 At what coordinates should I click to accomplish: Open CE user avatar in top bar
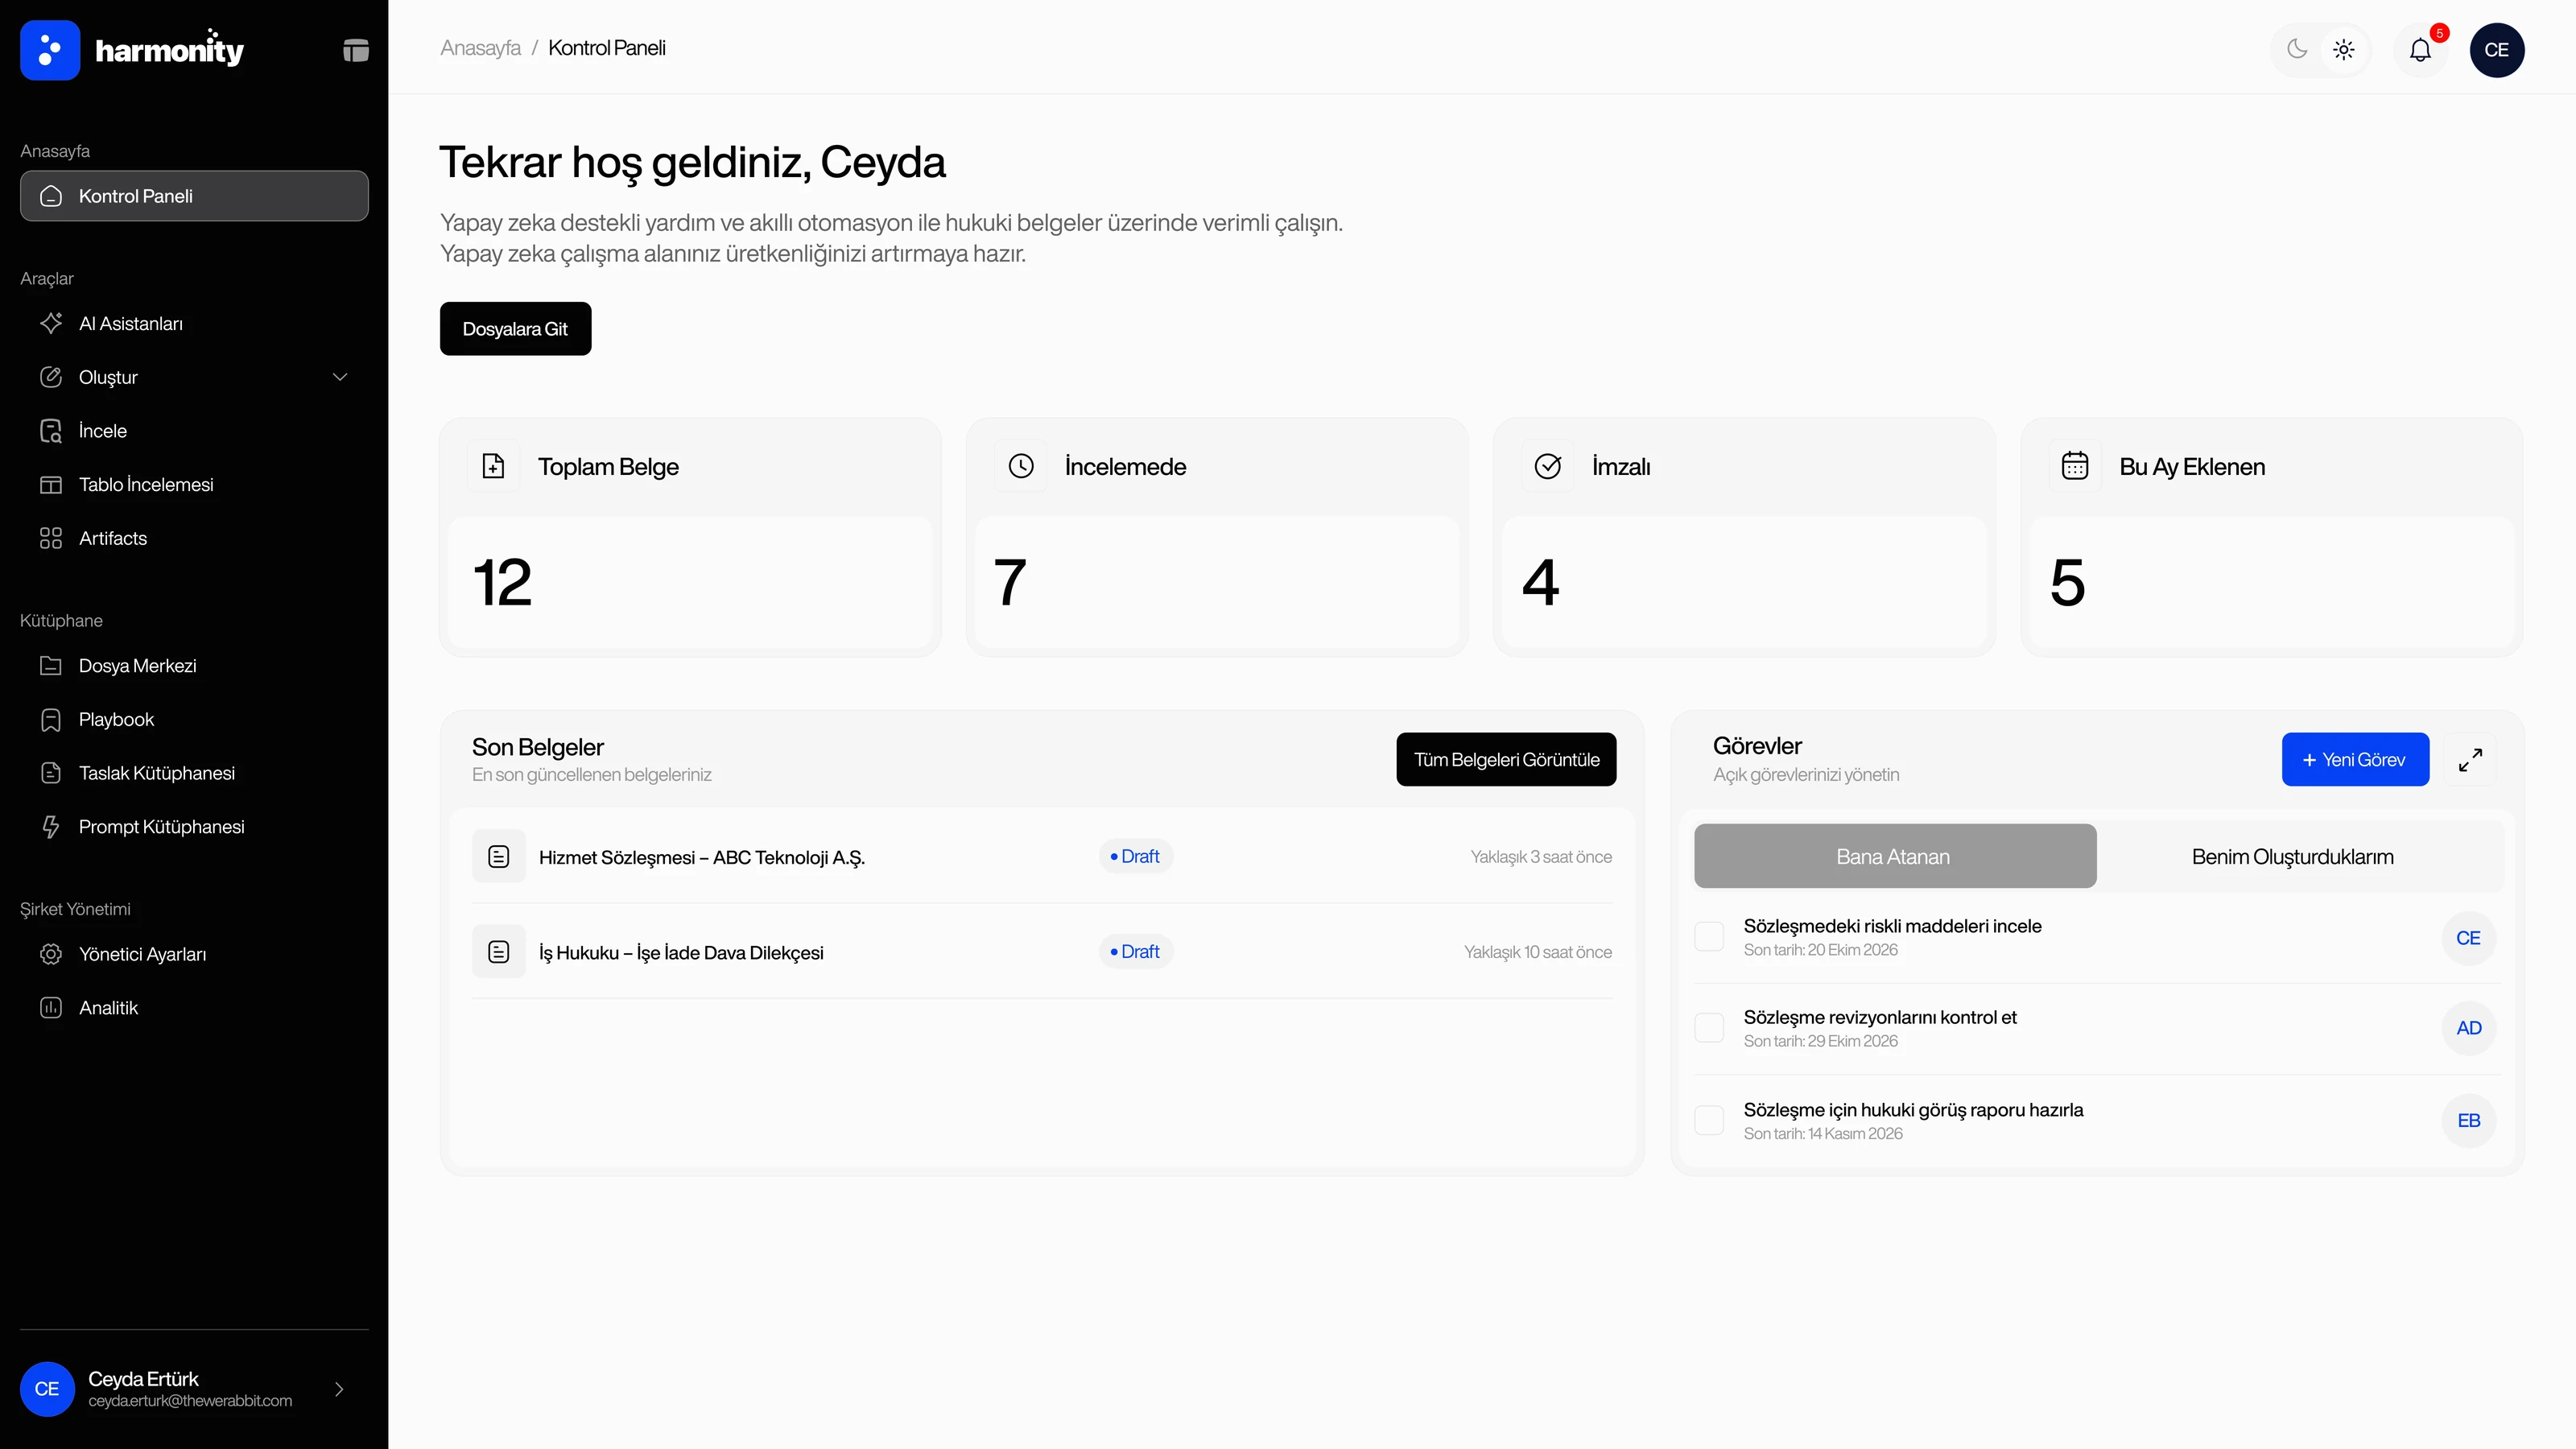point(2497,50)
